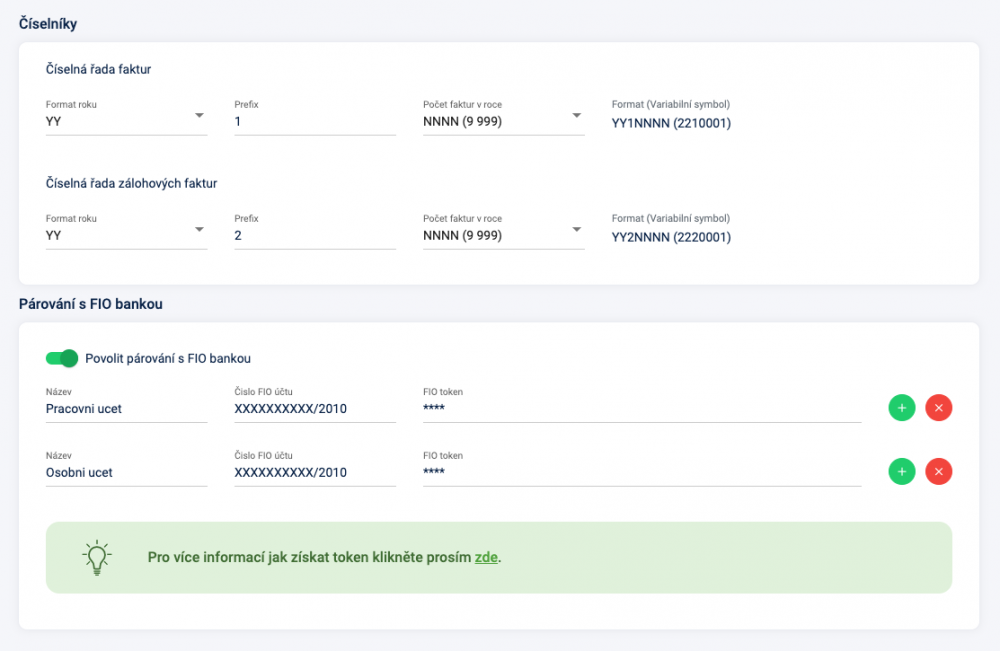1000x651 pixels.
Task: Add account after Osobni ucet row
Action: coord(902,472)
